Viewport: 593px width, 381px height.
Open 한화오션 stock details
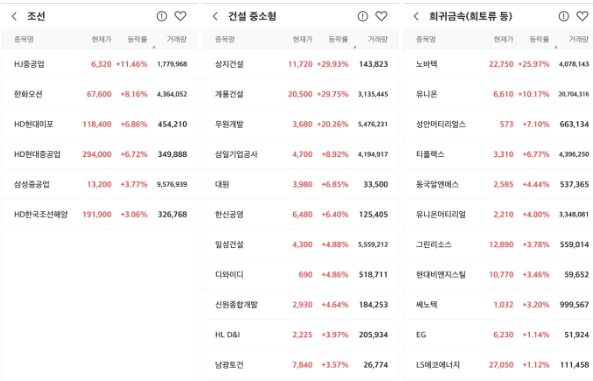(x=99, y=94)
